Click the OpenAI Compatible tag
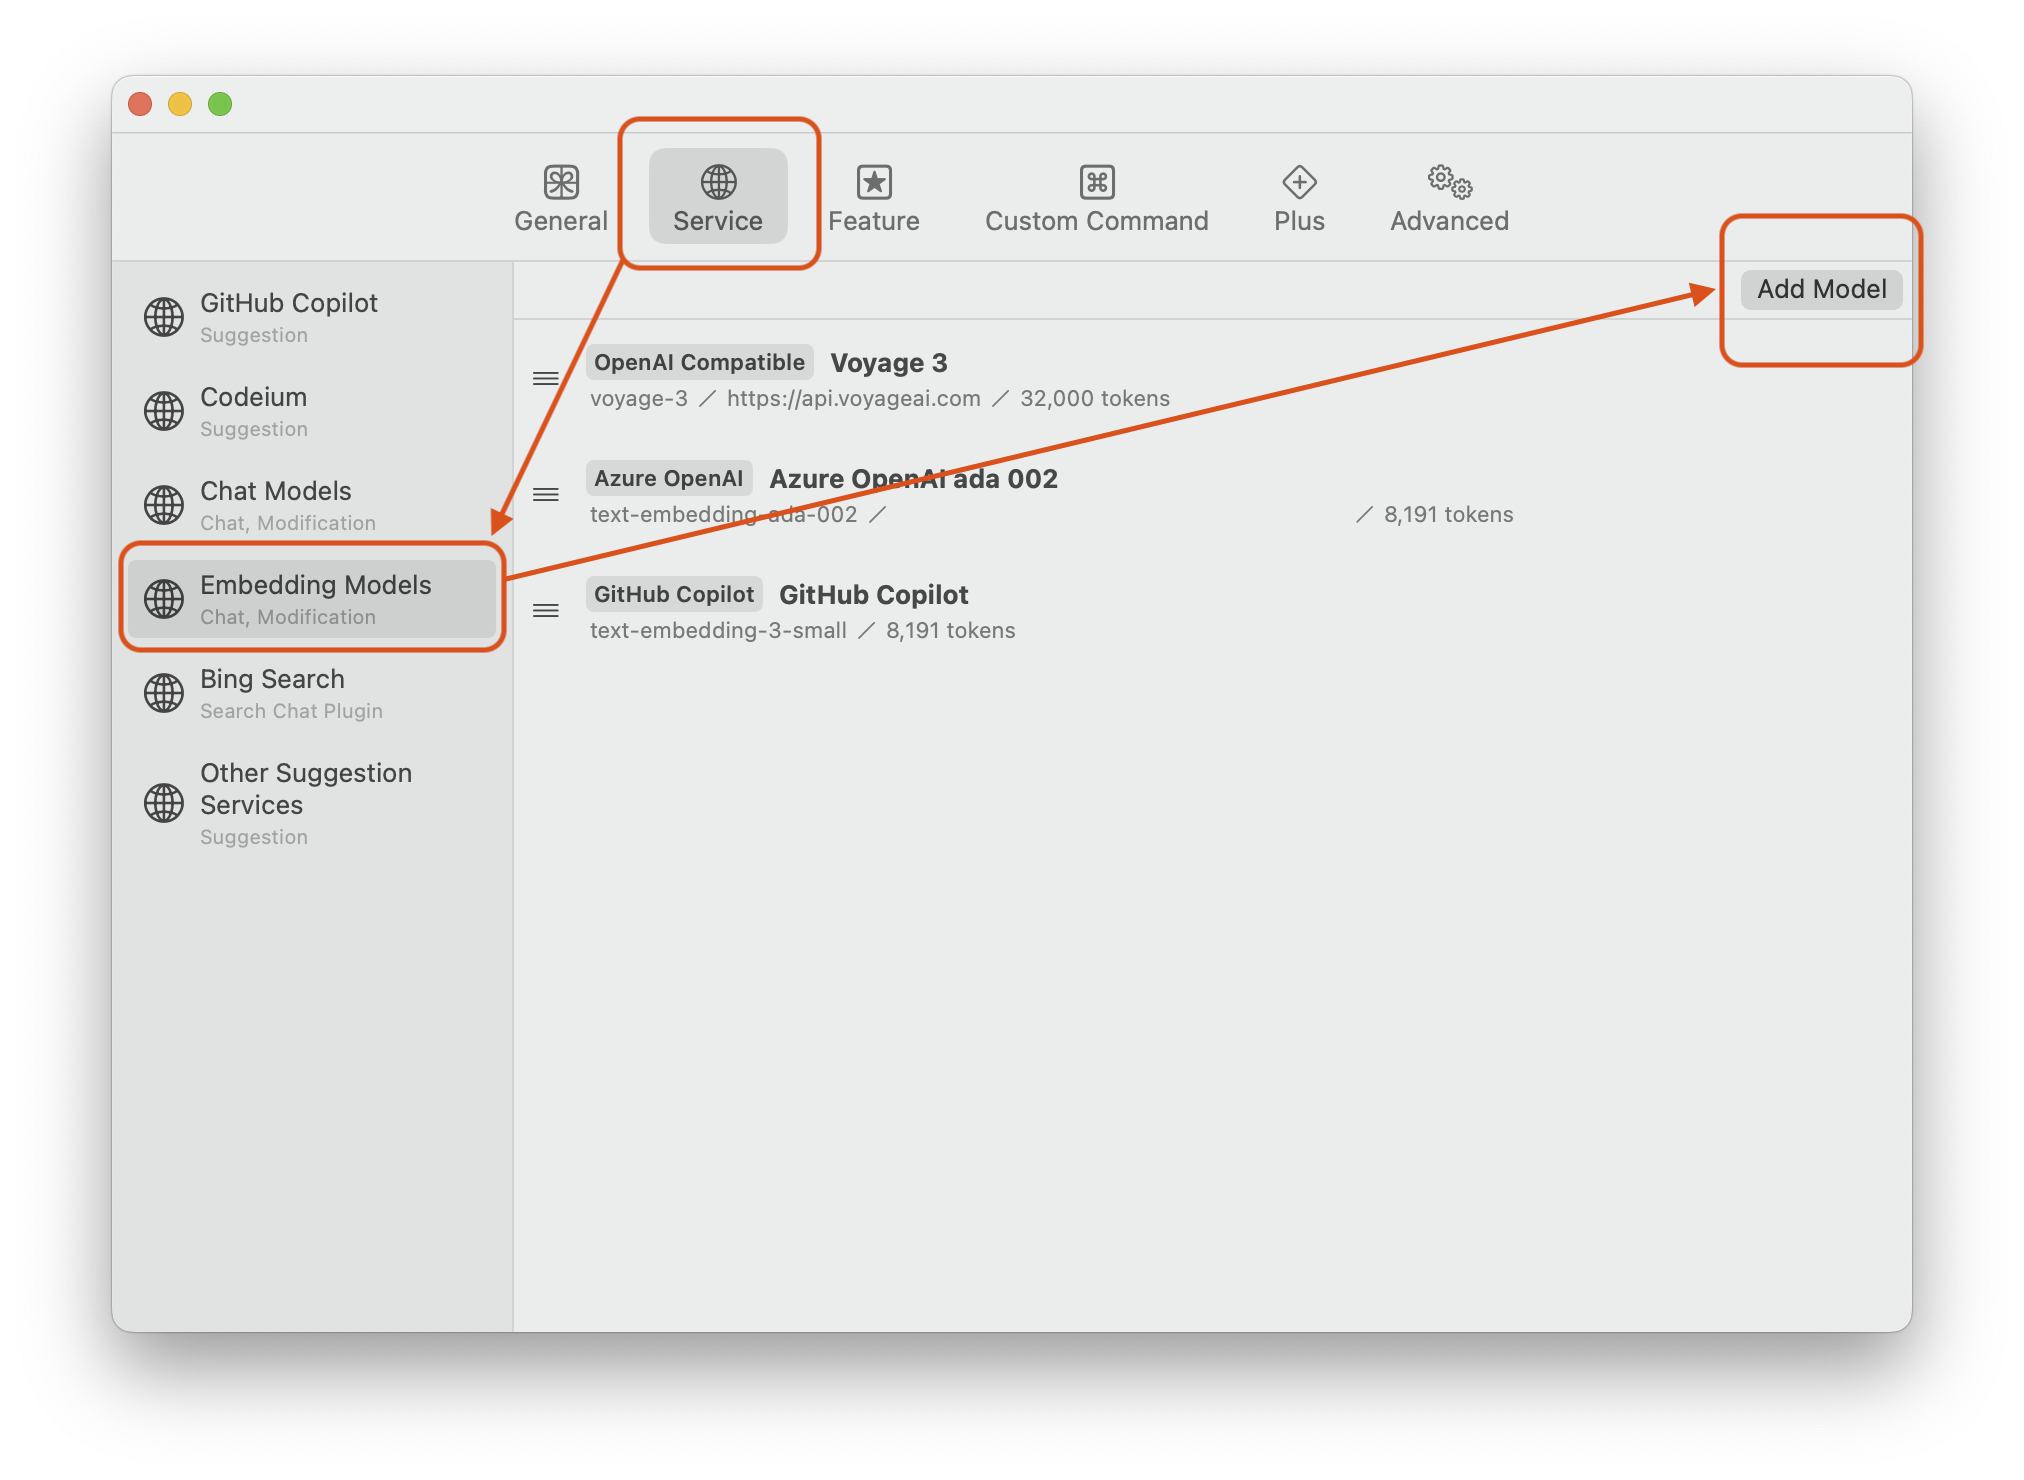Image resolution: width=2024 pixels, height=1480 pixels. click(699, 363)
